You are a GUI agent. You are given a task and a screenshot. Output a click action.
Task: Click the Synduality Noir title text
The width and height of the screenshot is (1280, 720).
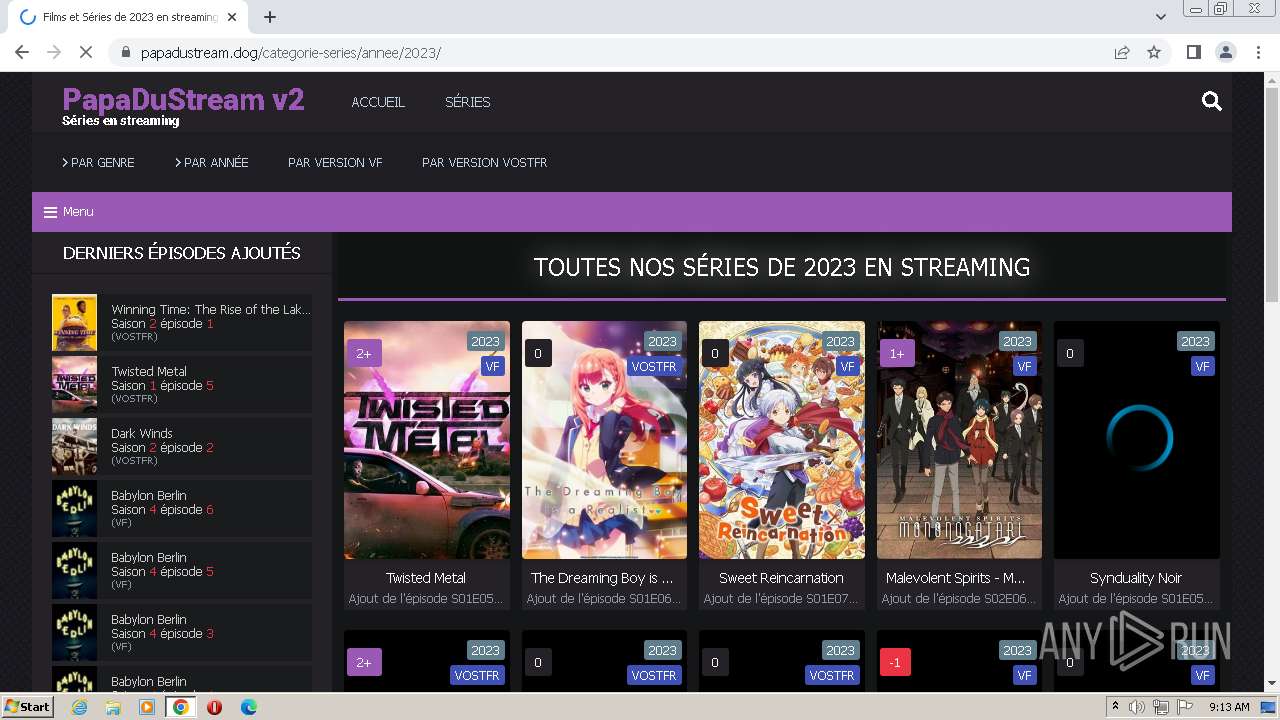(1136, 578)
